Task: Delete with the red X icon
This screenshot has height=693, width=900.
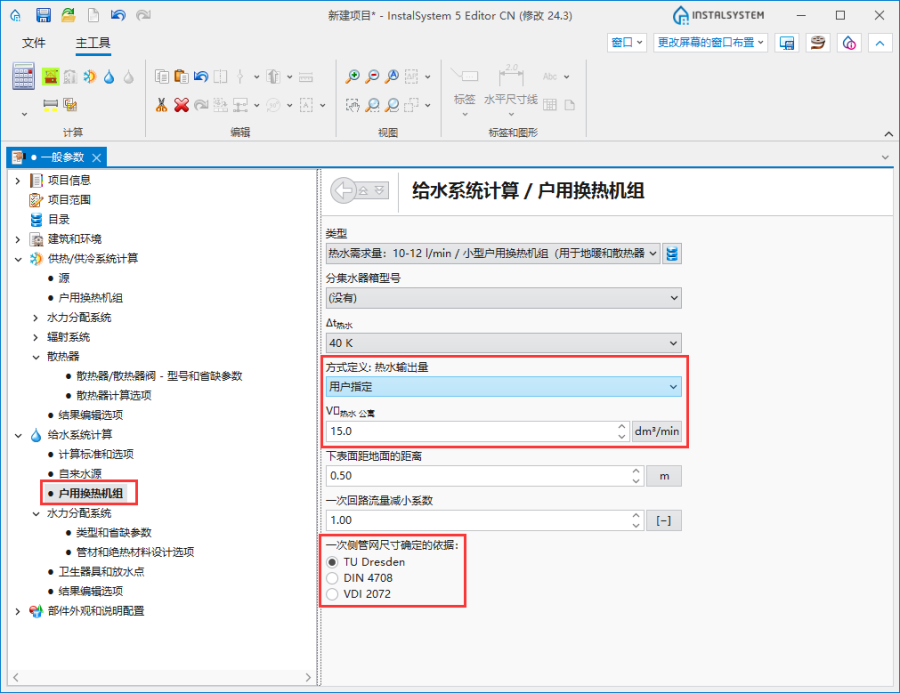Action: tap(181, 104)
